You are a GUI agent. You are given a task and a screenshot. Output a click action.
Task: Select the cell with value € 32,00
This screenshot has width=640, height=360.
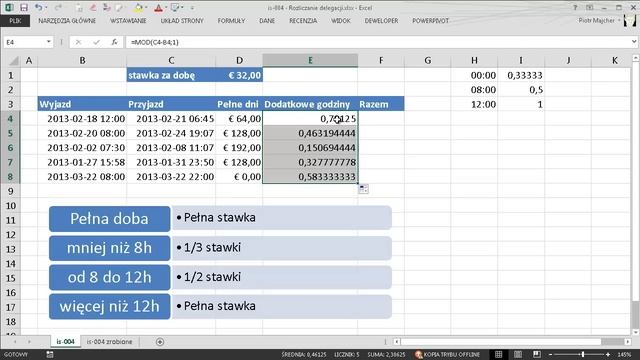239,75
